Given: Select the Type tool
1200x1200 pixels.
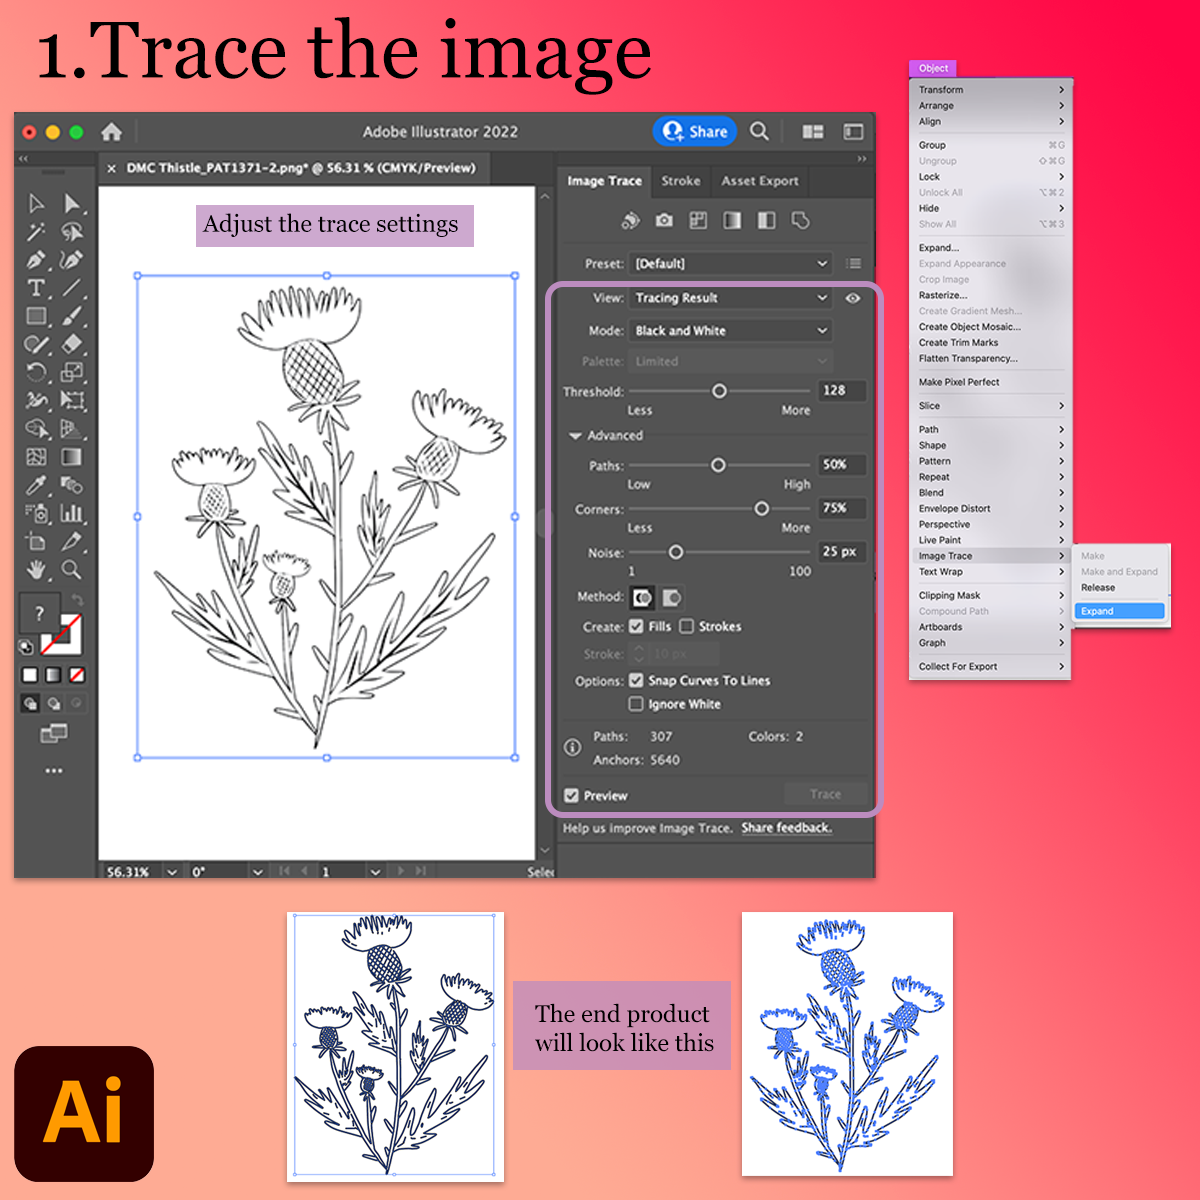Looking at the screenshot, I should [x=36, y=287].
